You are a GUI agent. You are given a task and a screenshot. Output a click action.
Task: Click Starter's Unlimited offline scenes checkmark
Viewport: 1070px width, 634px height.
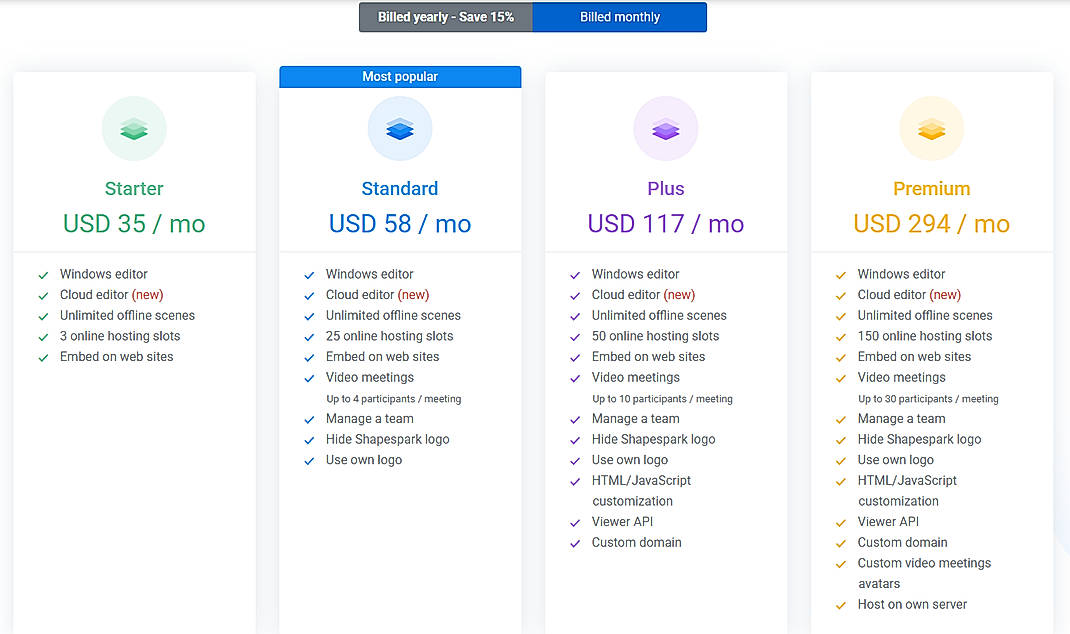[x=44, y=317]
